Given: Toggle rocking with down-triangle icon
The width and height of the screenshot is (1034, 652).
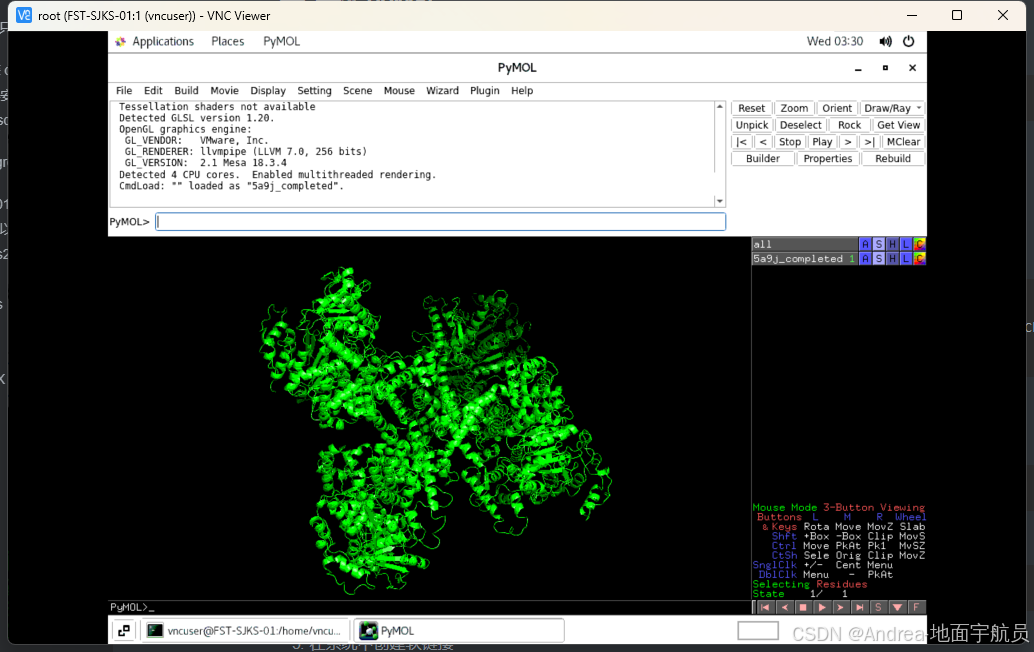Looking at the screenshot, I should [x=897, y=607].
